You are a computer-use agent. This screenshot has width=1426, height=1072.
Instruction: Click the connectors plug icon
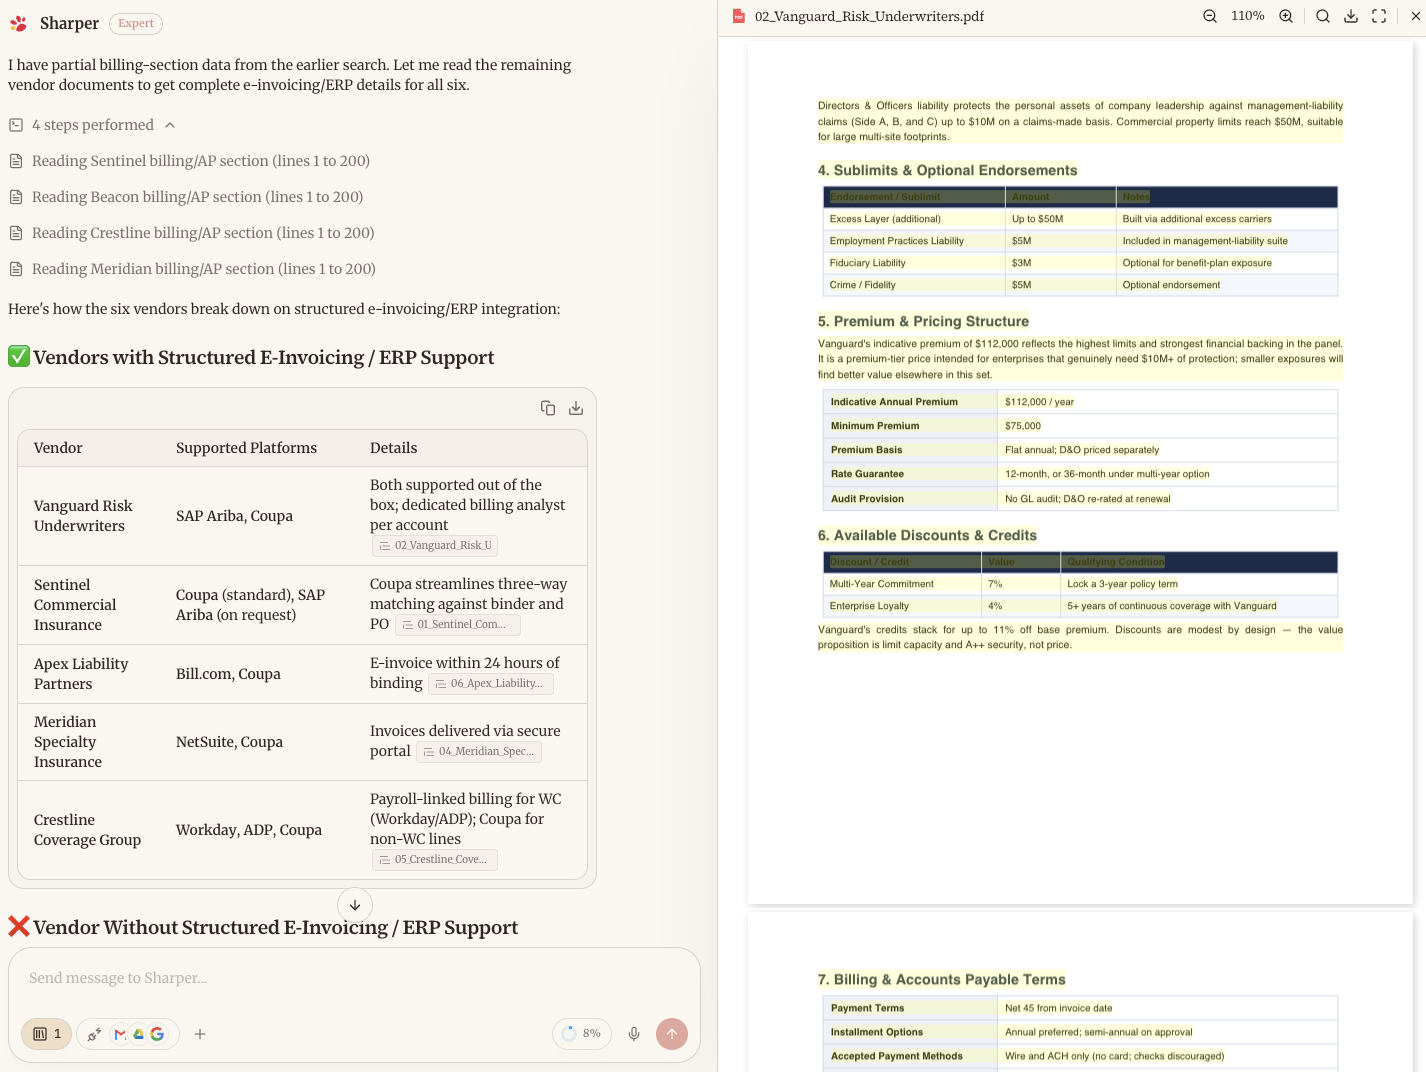pyautogui.click(x=94, y=1034)
